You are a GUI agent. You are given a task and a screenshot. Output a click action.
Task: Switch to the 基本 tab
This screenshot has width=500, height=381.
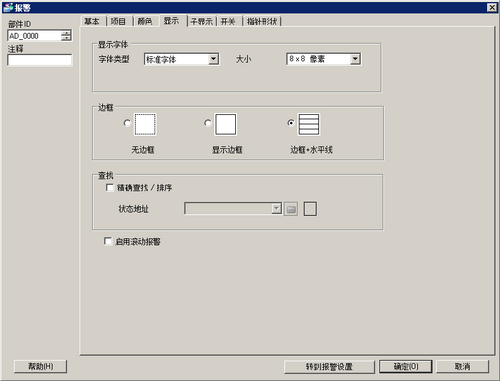pos(92,21)
